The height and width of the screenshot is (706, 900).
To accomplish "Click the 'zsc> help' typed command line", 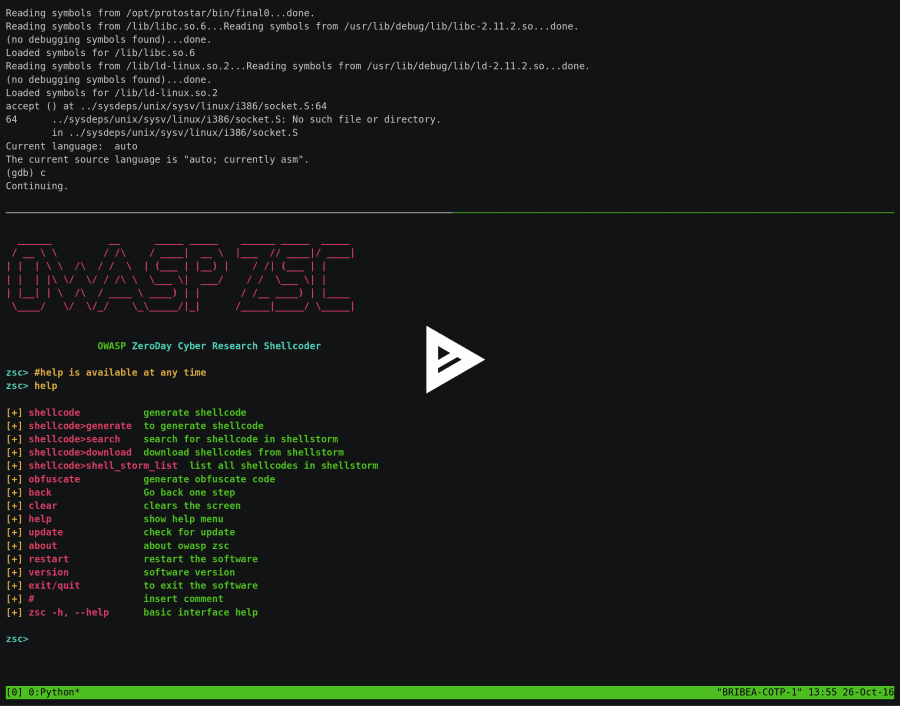I will click(31, 386).
